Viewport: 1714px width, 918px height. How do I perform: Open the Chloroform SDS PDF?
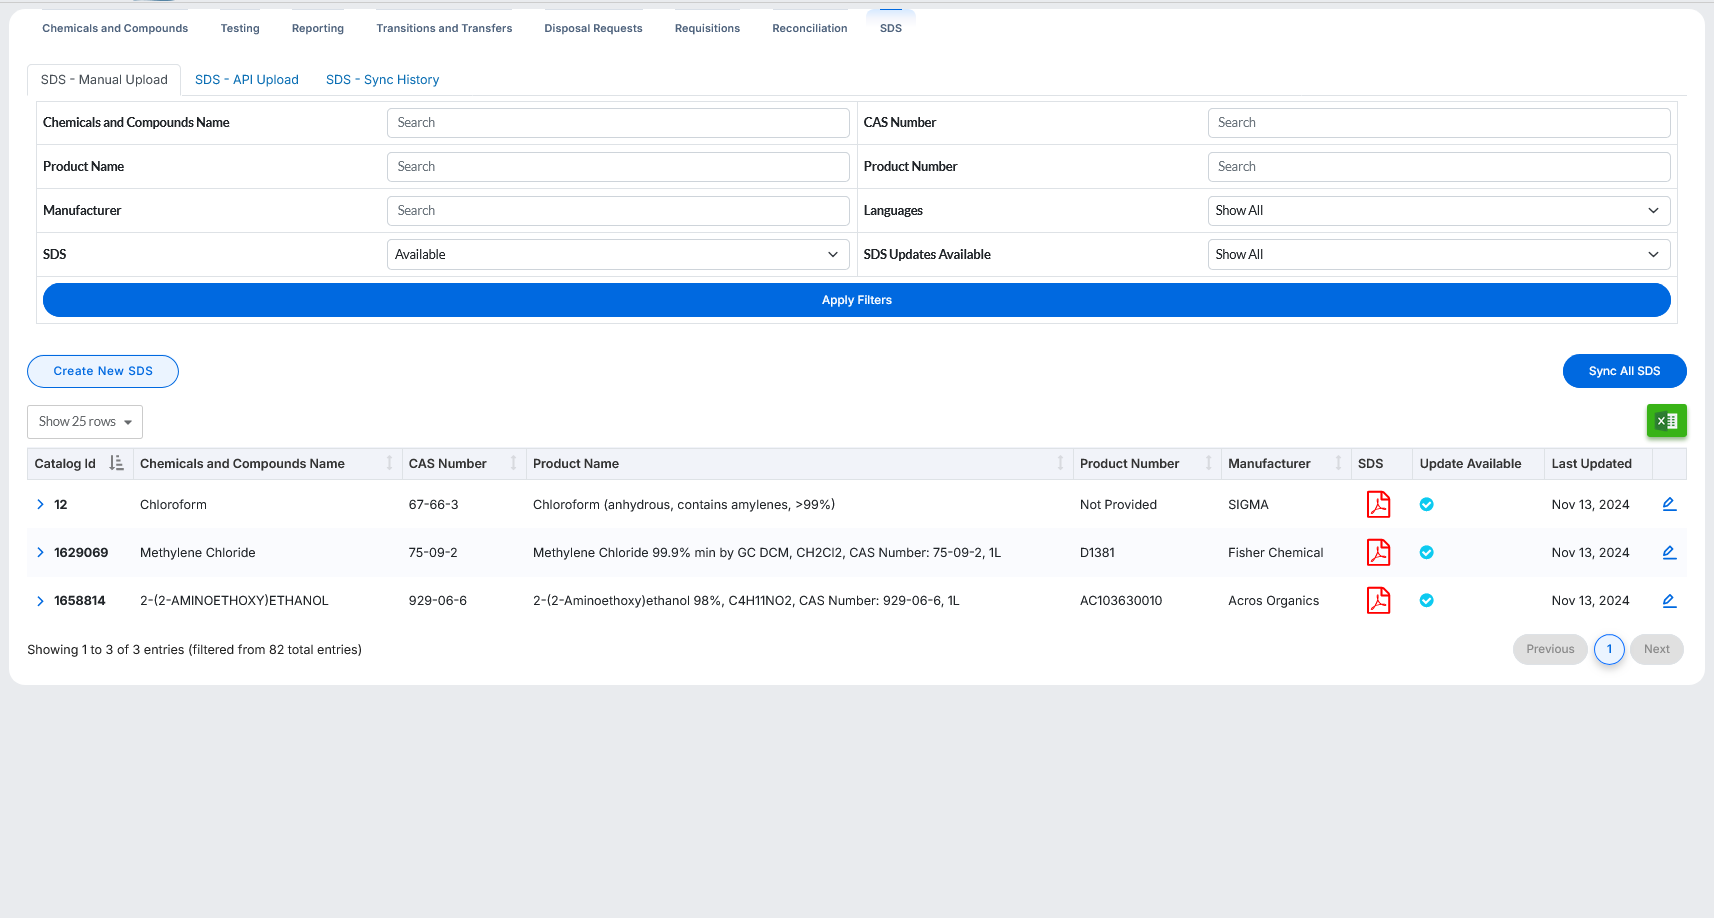pos(1378,504)
